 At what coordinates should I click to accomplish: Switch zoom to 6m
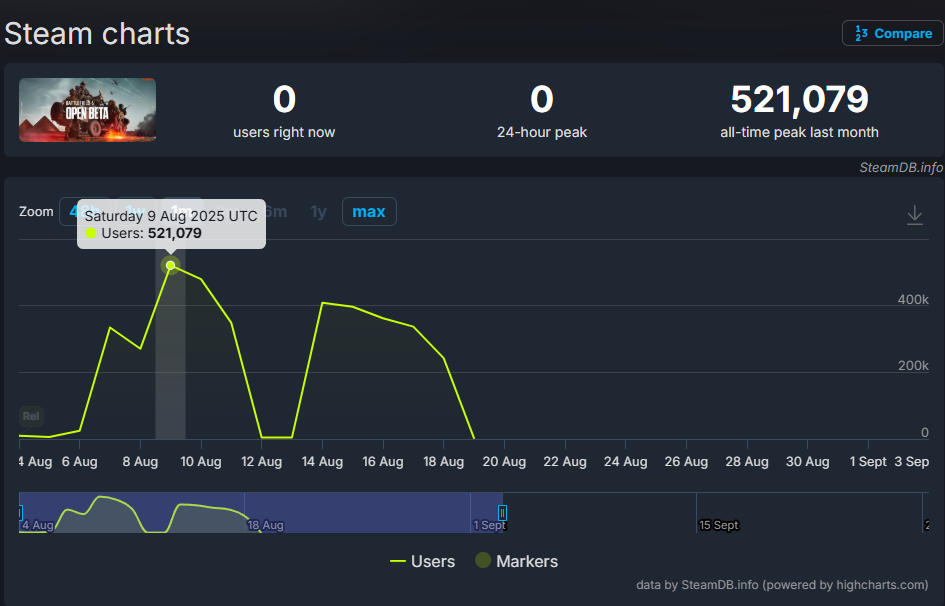click(276, 212)
